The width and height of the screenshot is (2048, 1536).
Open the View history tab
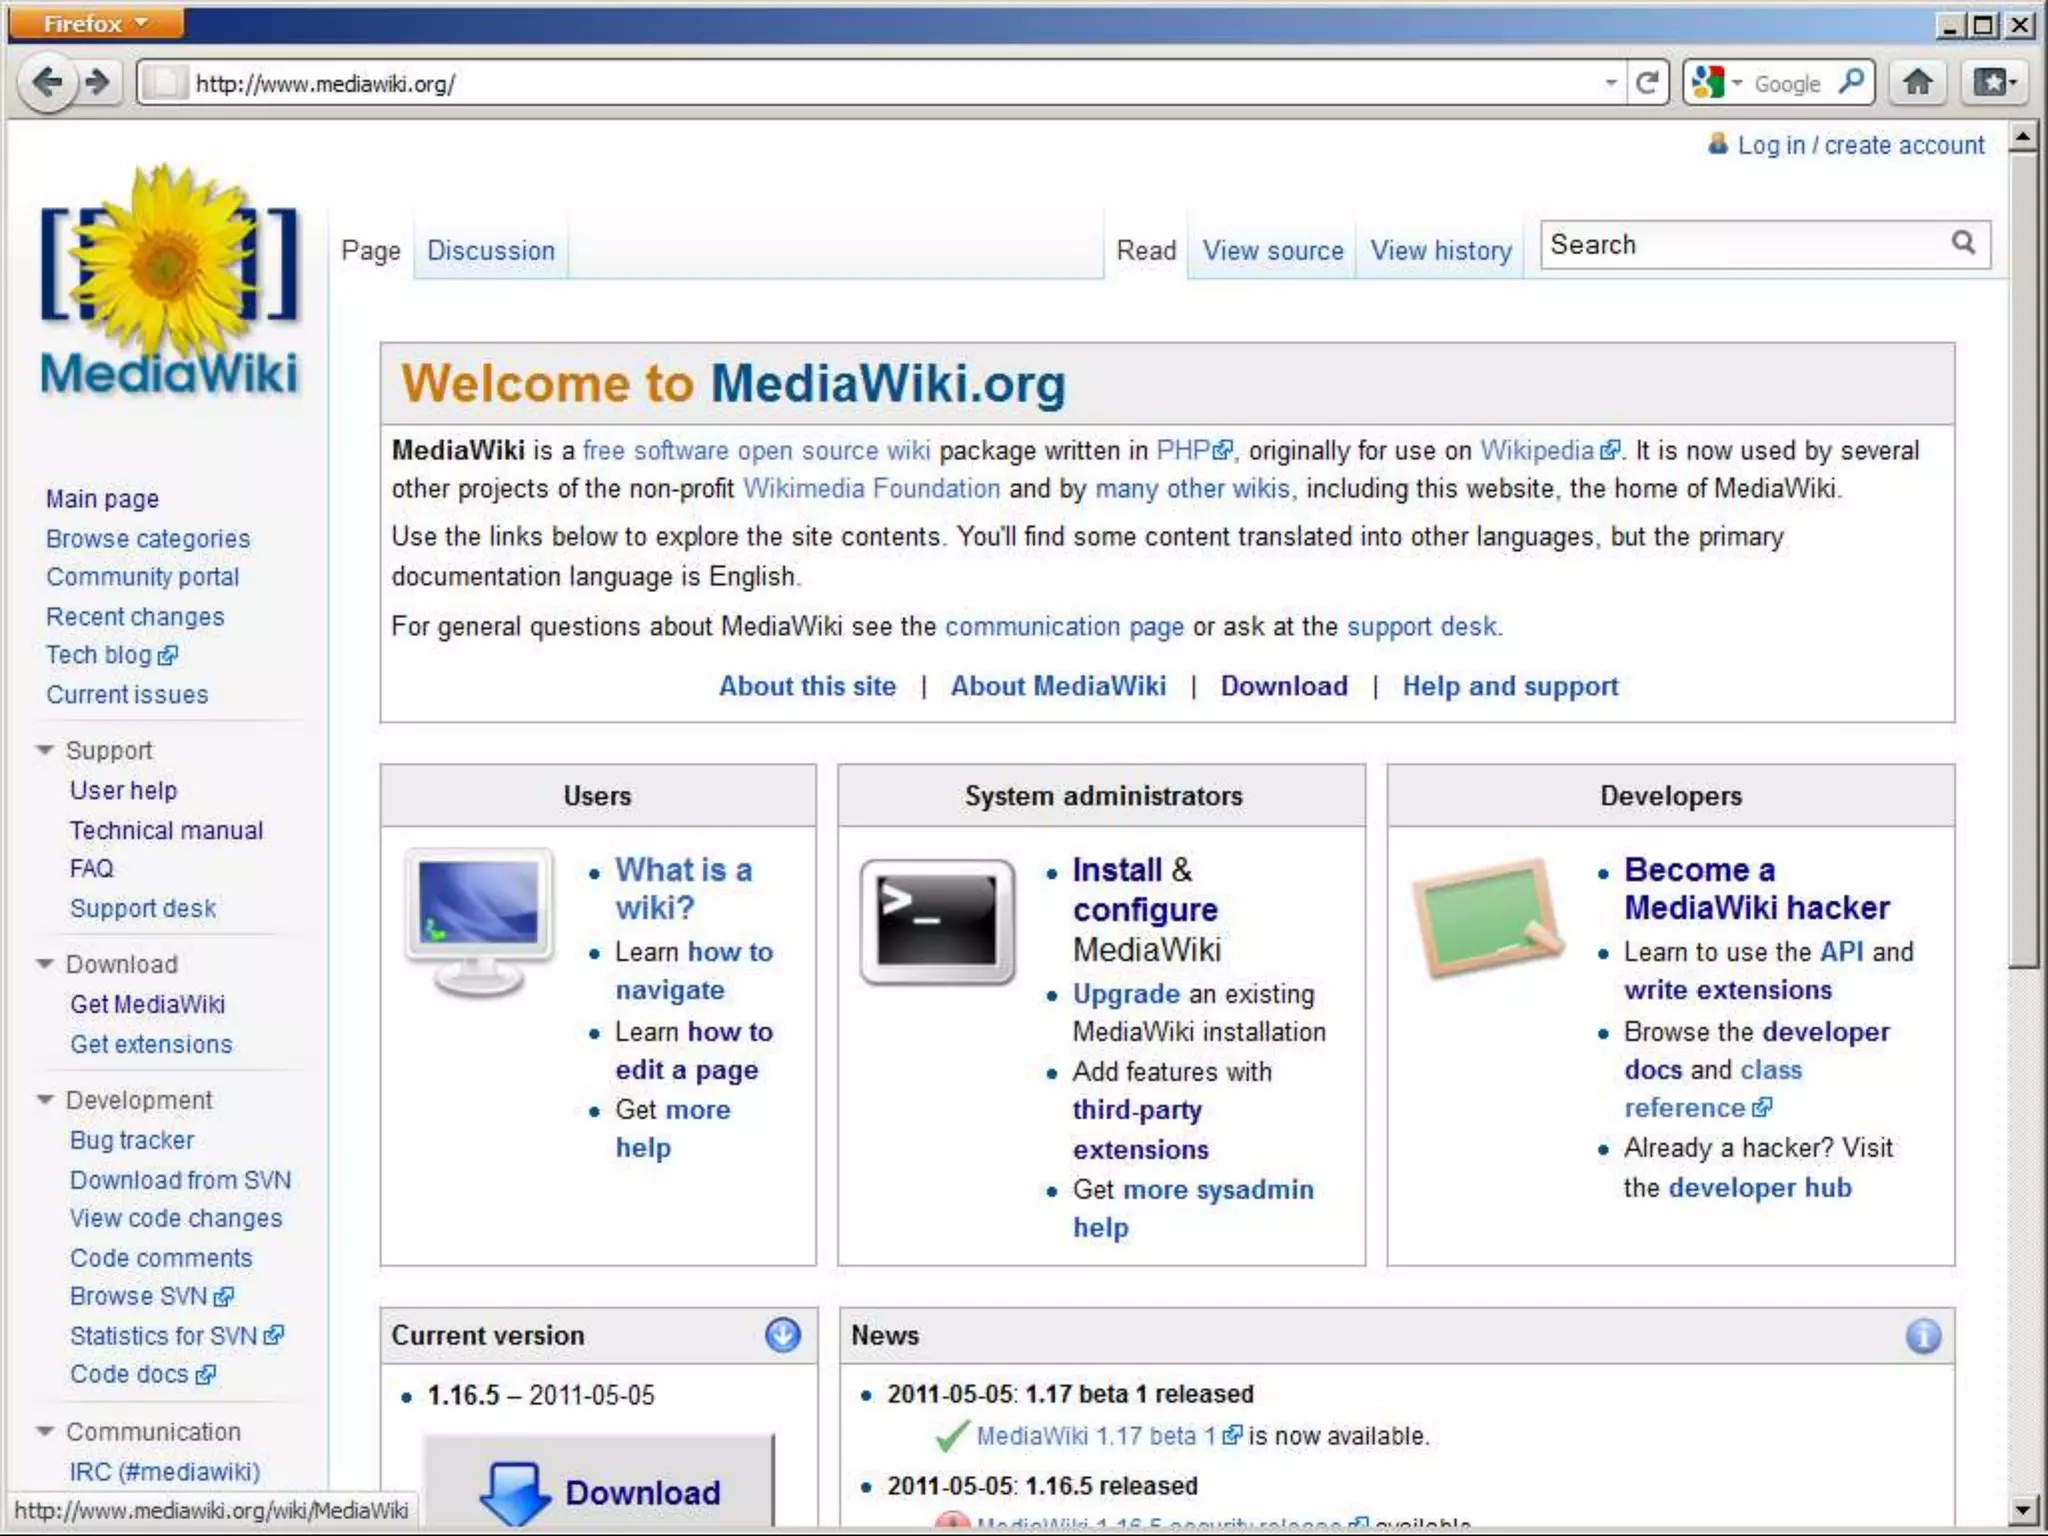click(1441, 250)
